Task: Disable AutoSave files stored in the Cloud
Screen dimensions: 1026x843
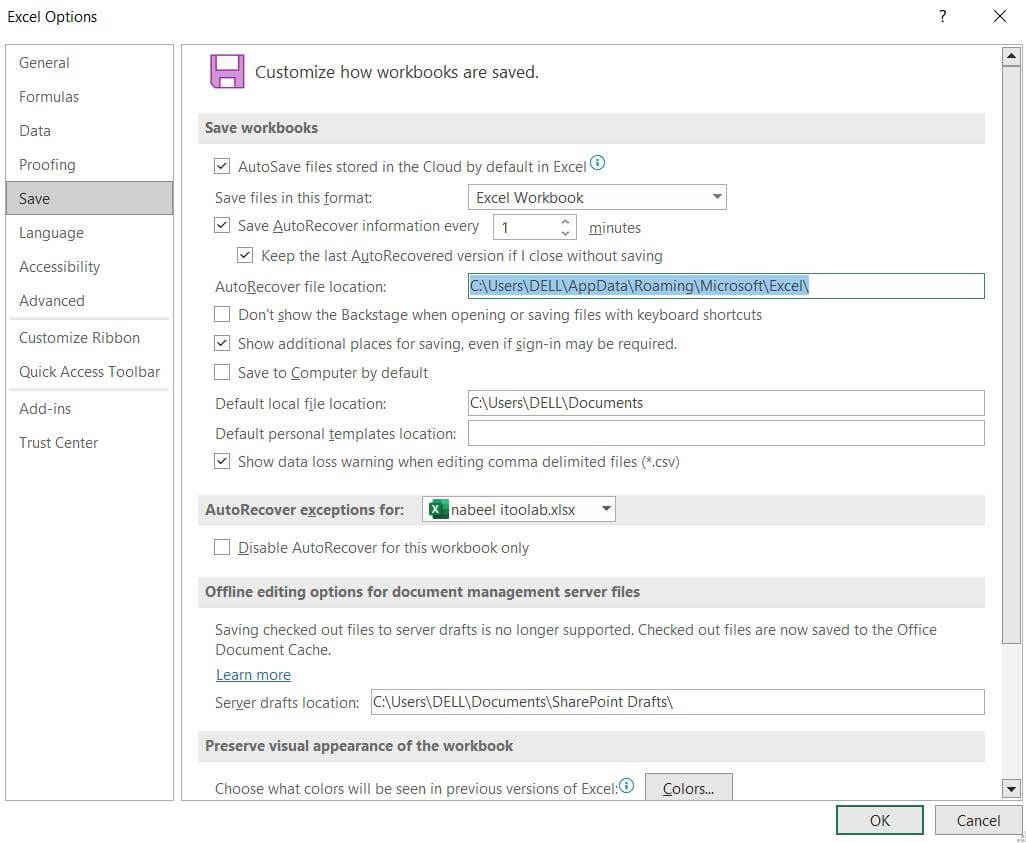Action: 222,163
